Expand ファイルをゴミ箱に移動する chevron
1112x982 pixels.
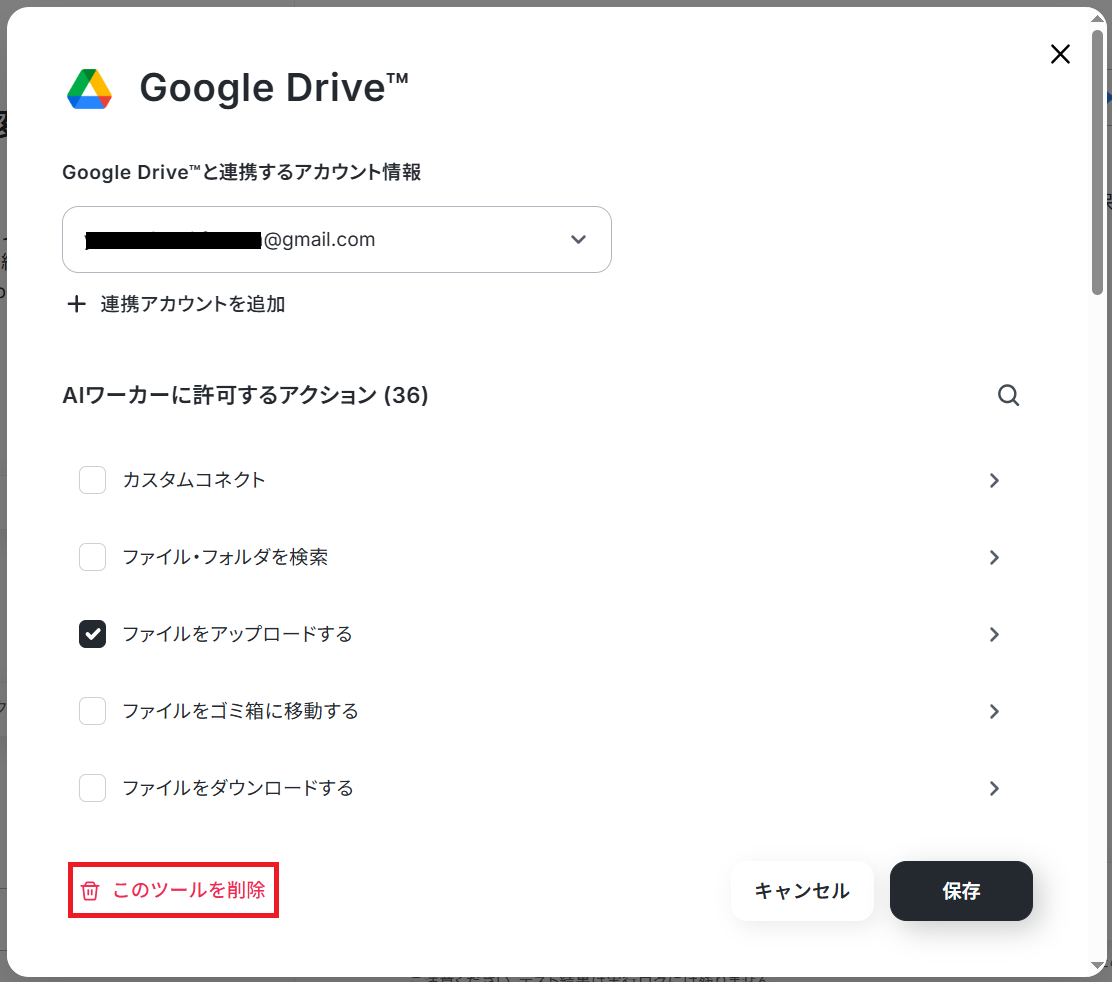994,712
